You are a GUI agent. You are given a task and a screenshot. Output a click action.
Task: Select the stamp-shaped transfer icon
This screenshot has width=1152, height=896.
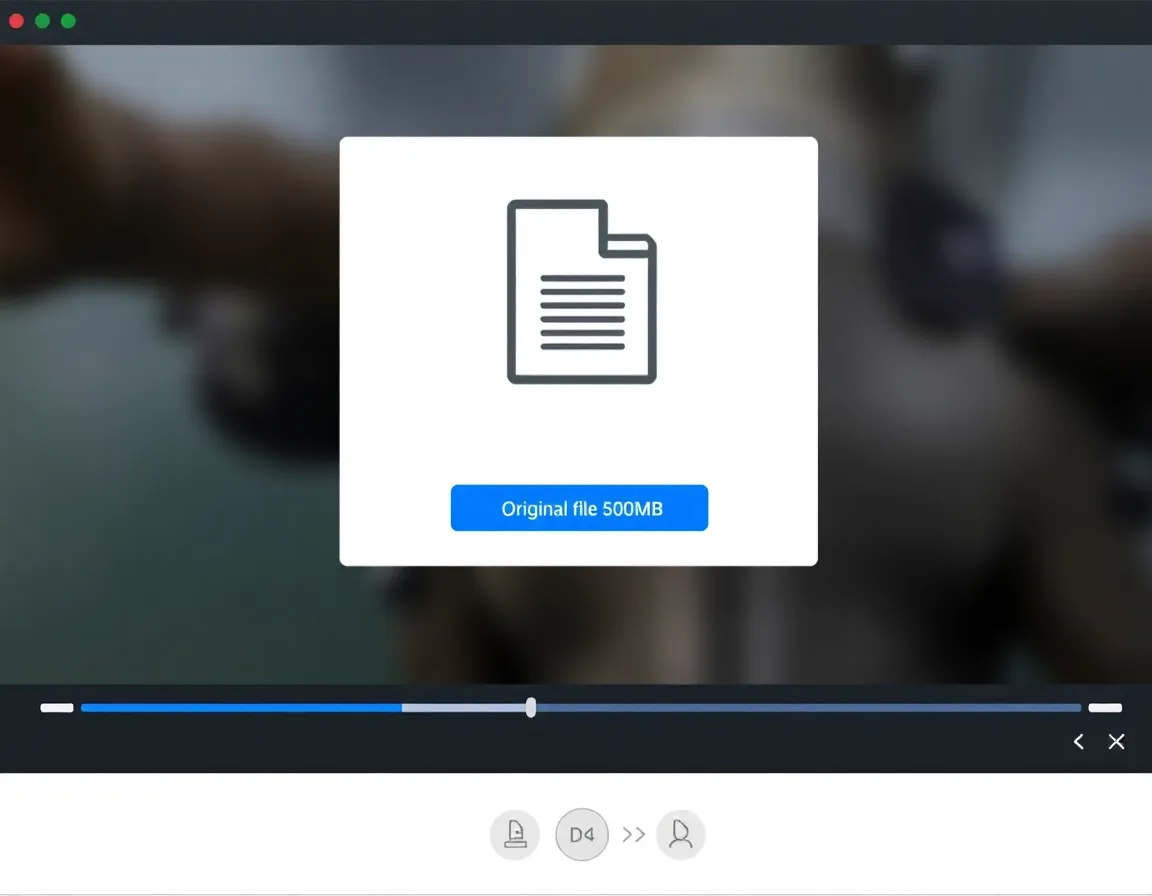pos(514,834)
